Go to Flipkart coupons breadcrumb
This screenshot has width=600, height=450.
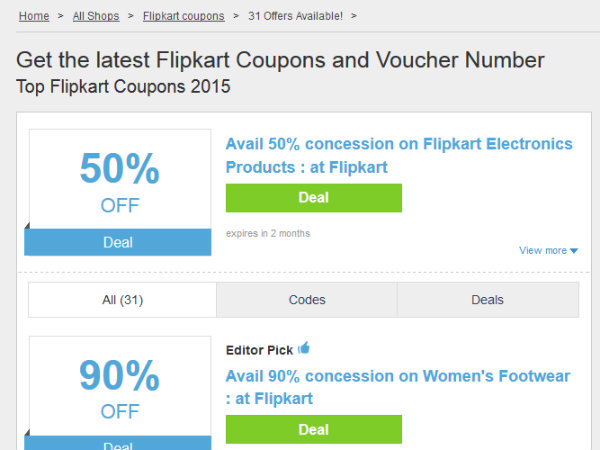point(182,16)
